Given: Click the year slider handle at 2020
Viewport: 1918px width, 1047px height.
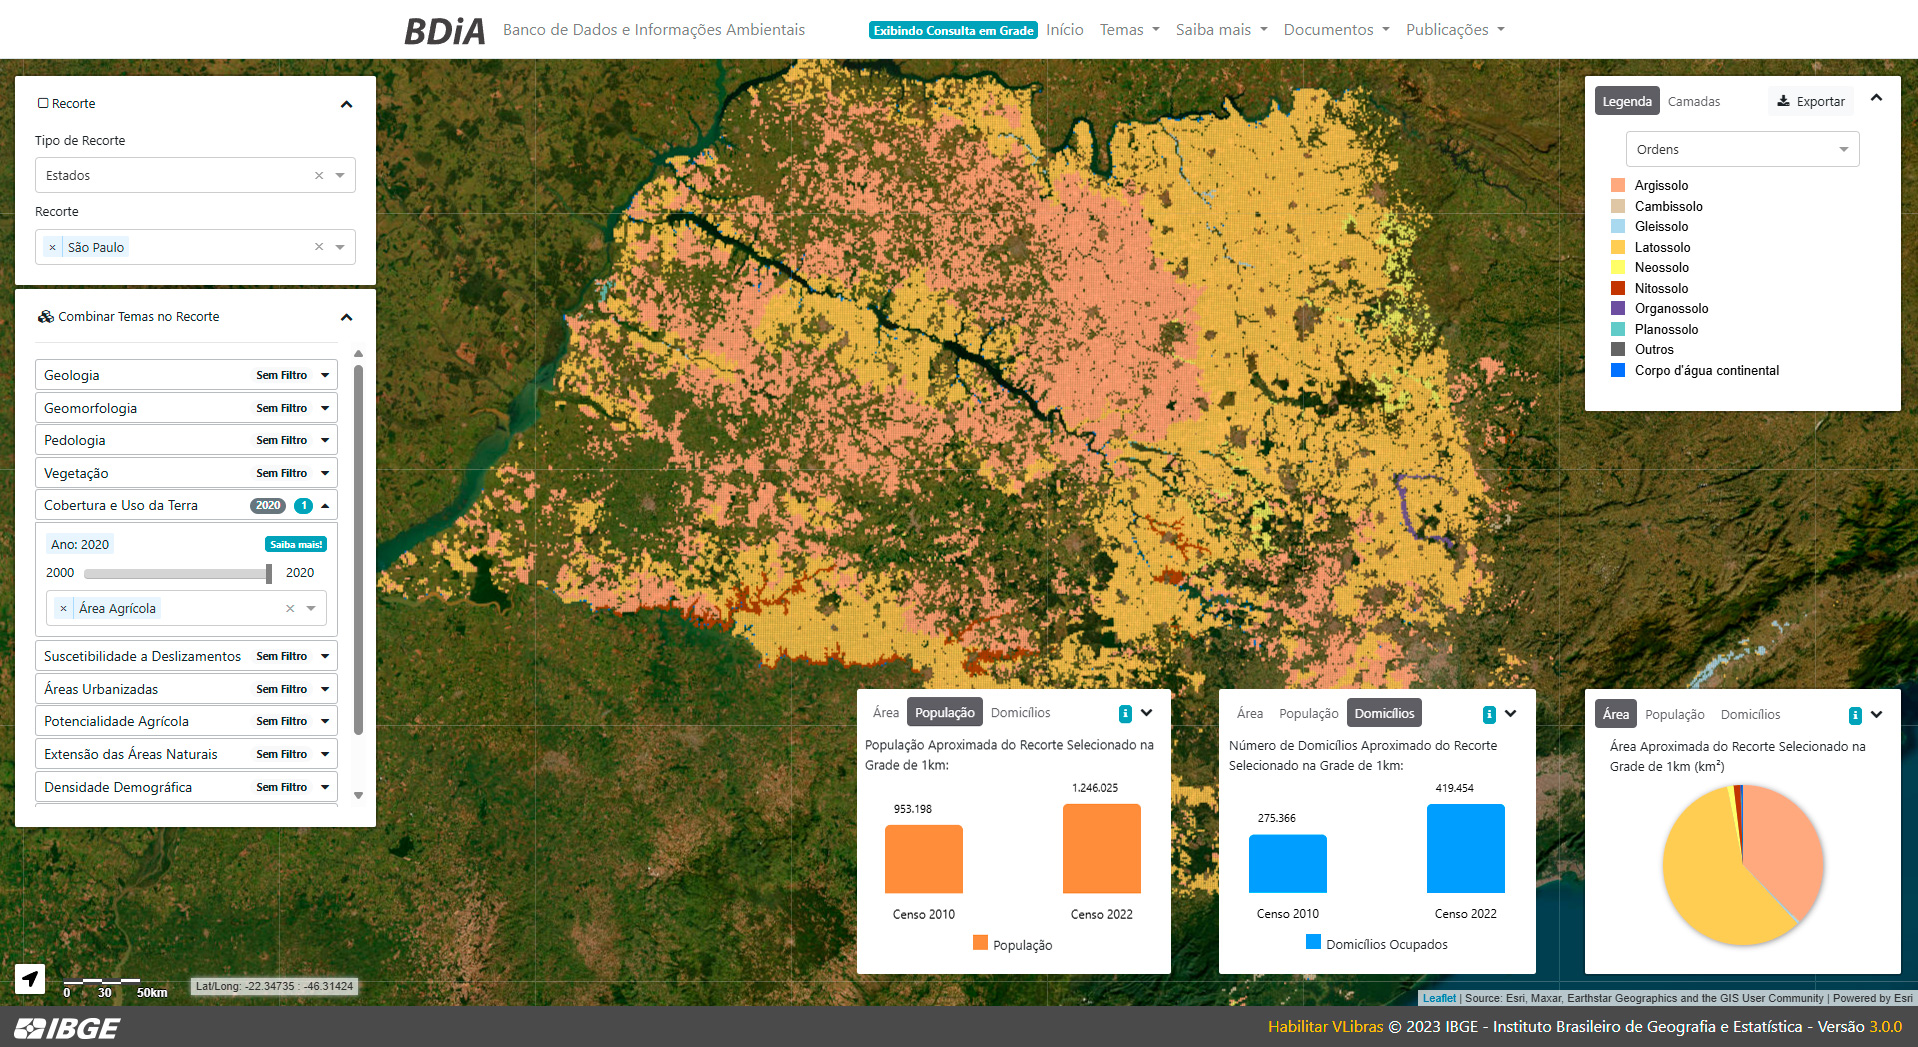Looking at the screenshot, I should click(x=268, y=573).
